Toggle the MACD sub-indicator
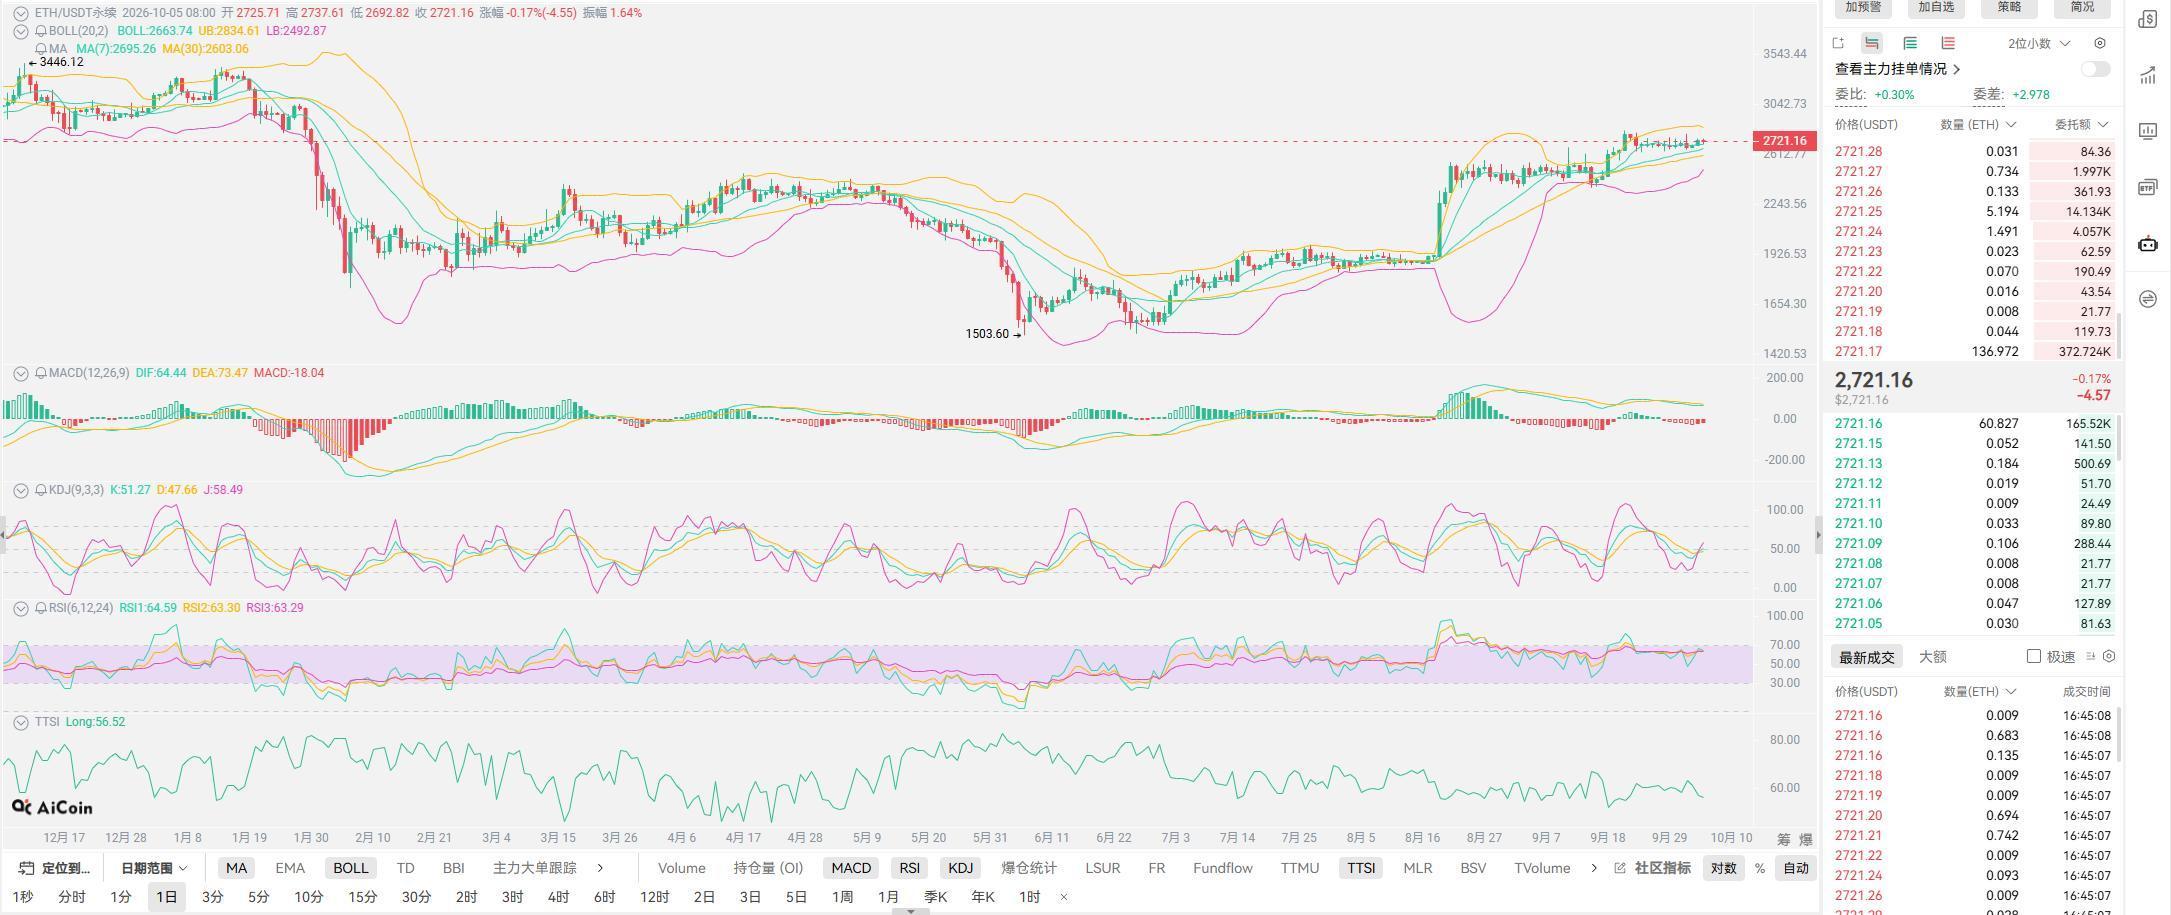The image size is (2171, 915). (851, 868)
